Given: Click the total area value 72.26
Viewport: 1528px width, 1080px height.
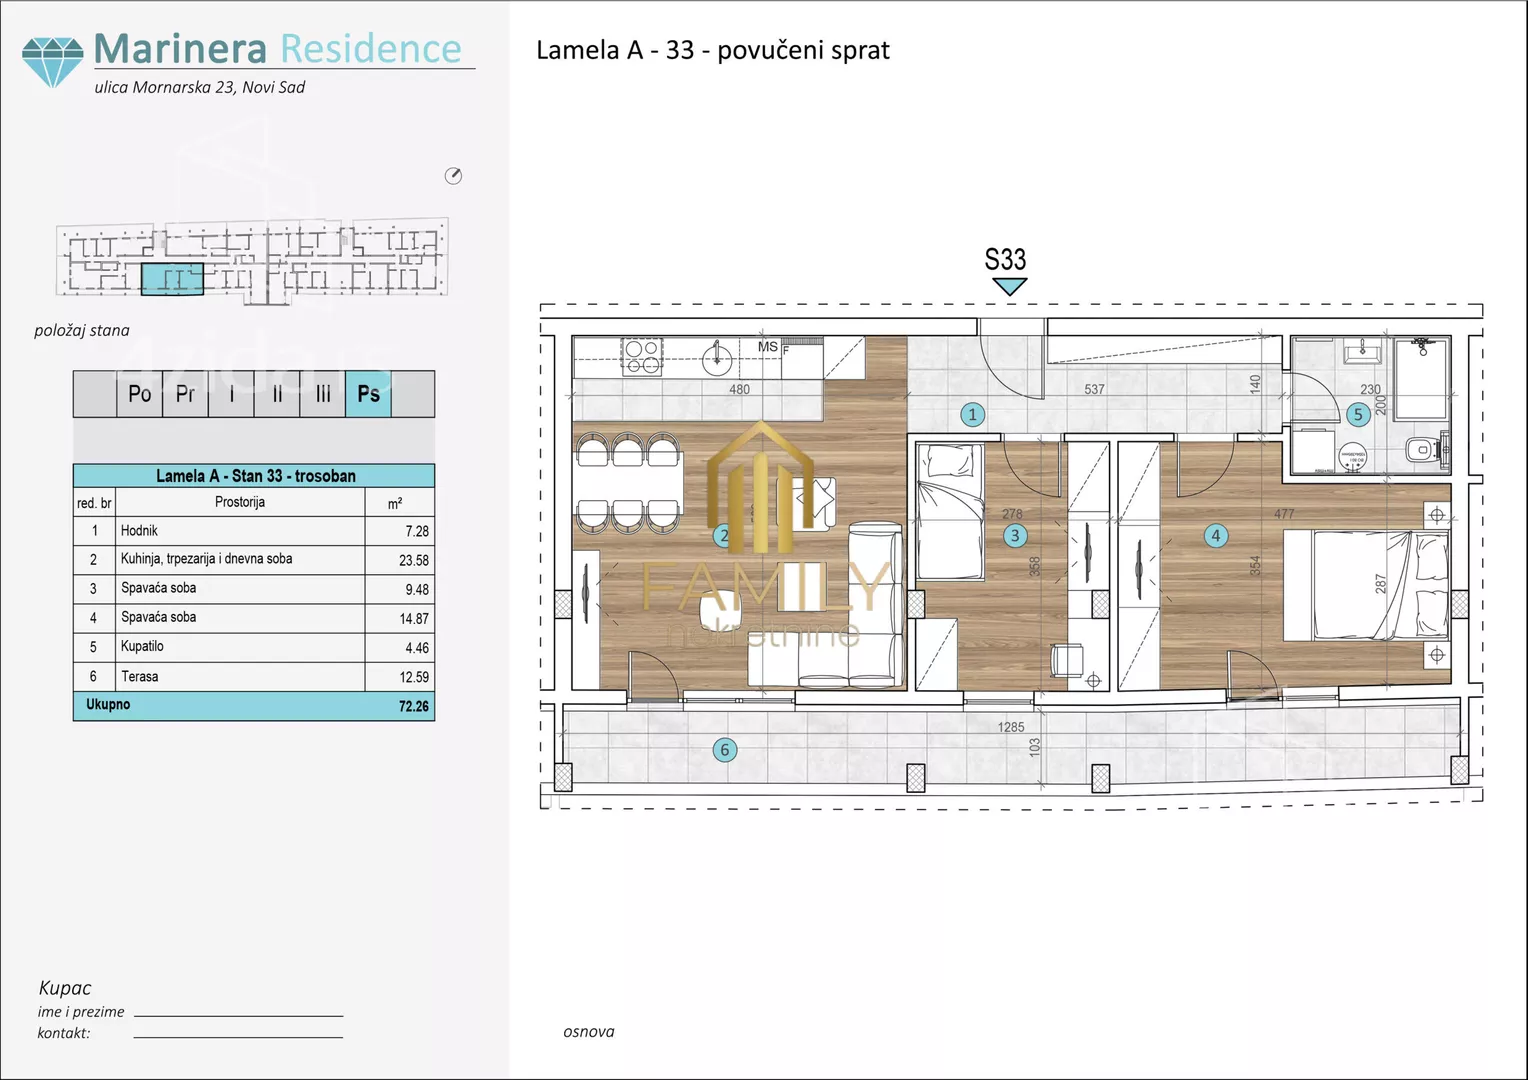Looking at the screenshot, I should tap(414, 706).
